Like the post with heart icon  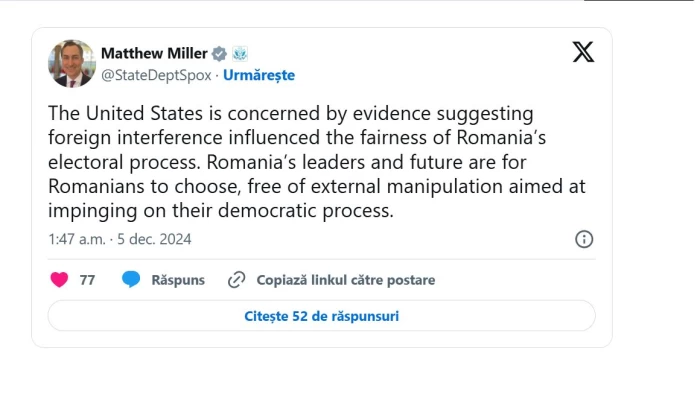[59, 280]
